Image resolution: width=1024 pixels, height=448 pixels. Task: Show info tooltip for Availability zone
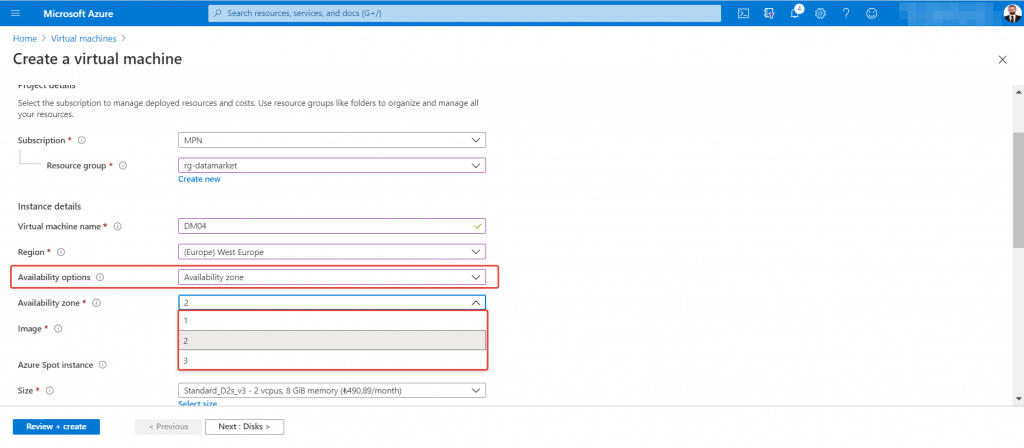(x=96, y=303)
